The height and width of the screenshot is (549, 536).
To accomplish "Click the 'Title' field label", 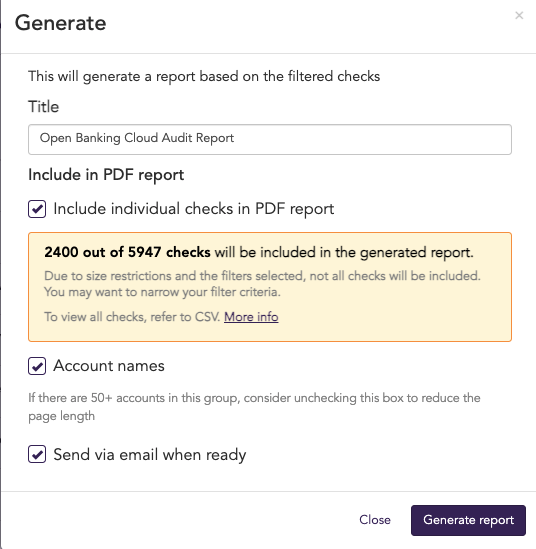I will pyautogui.click(x=43, y=107).
